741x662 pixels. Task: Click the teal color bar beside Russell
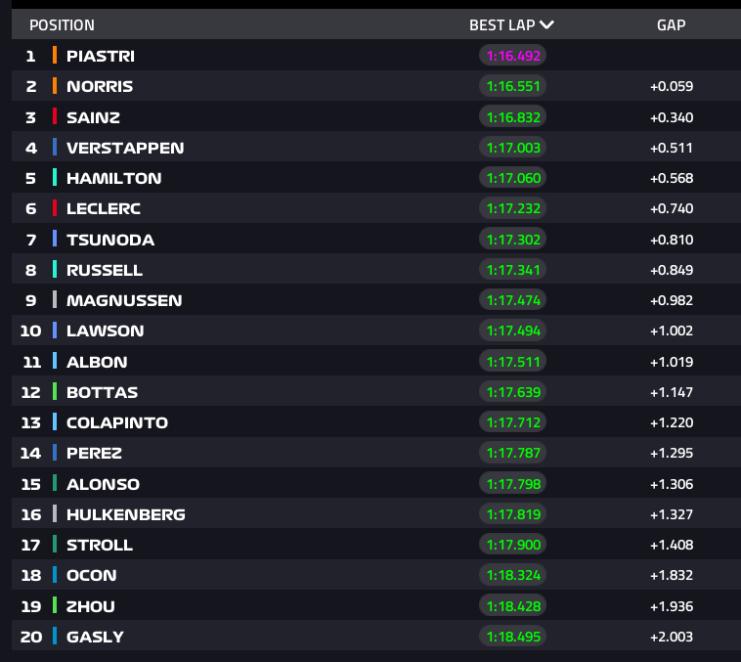[55, 270]
